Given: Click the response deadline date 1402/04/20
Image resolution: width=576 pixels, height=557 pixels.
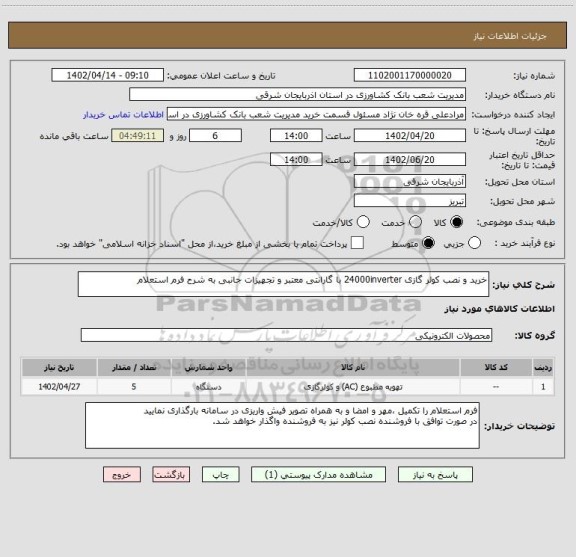Looking at the screenshot, I should tap(410, 136).
